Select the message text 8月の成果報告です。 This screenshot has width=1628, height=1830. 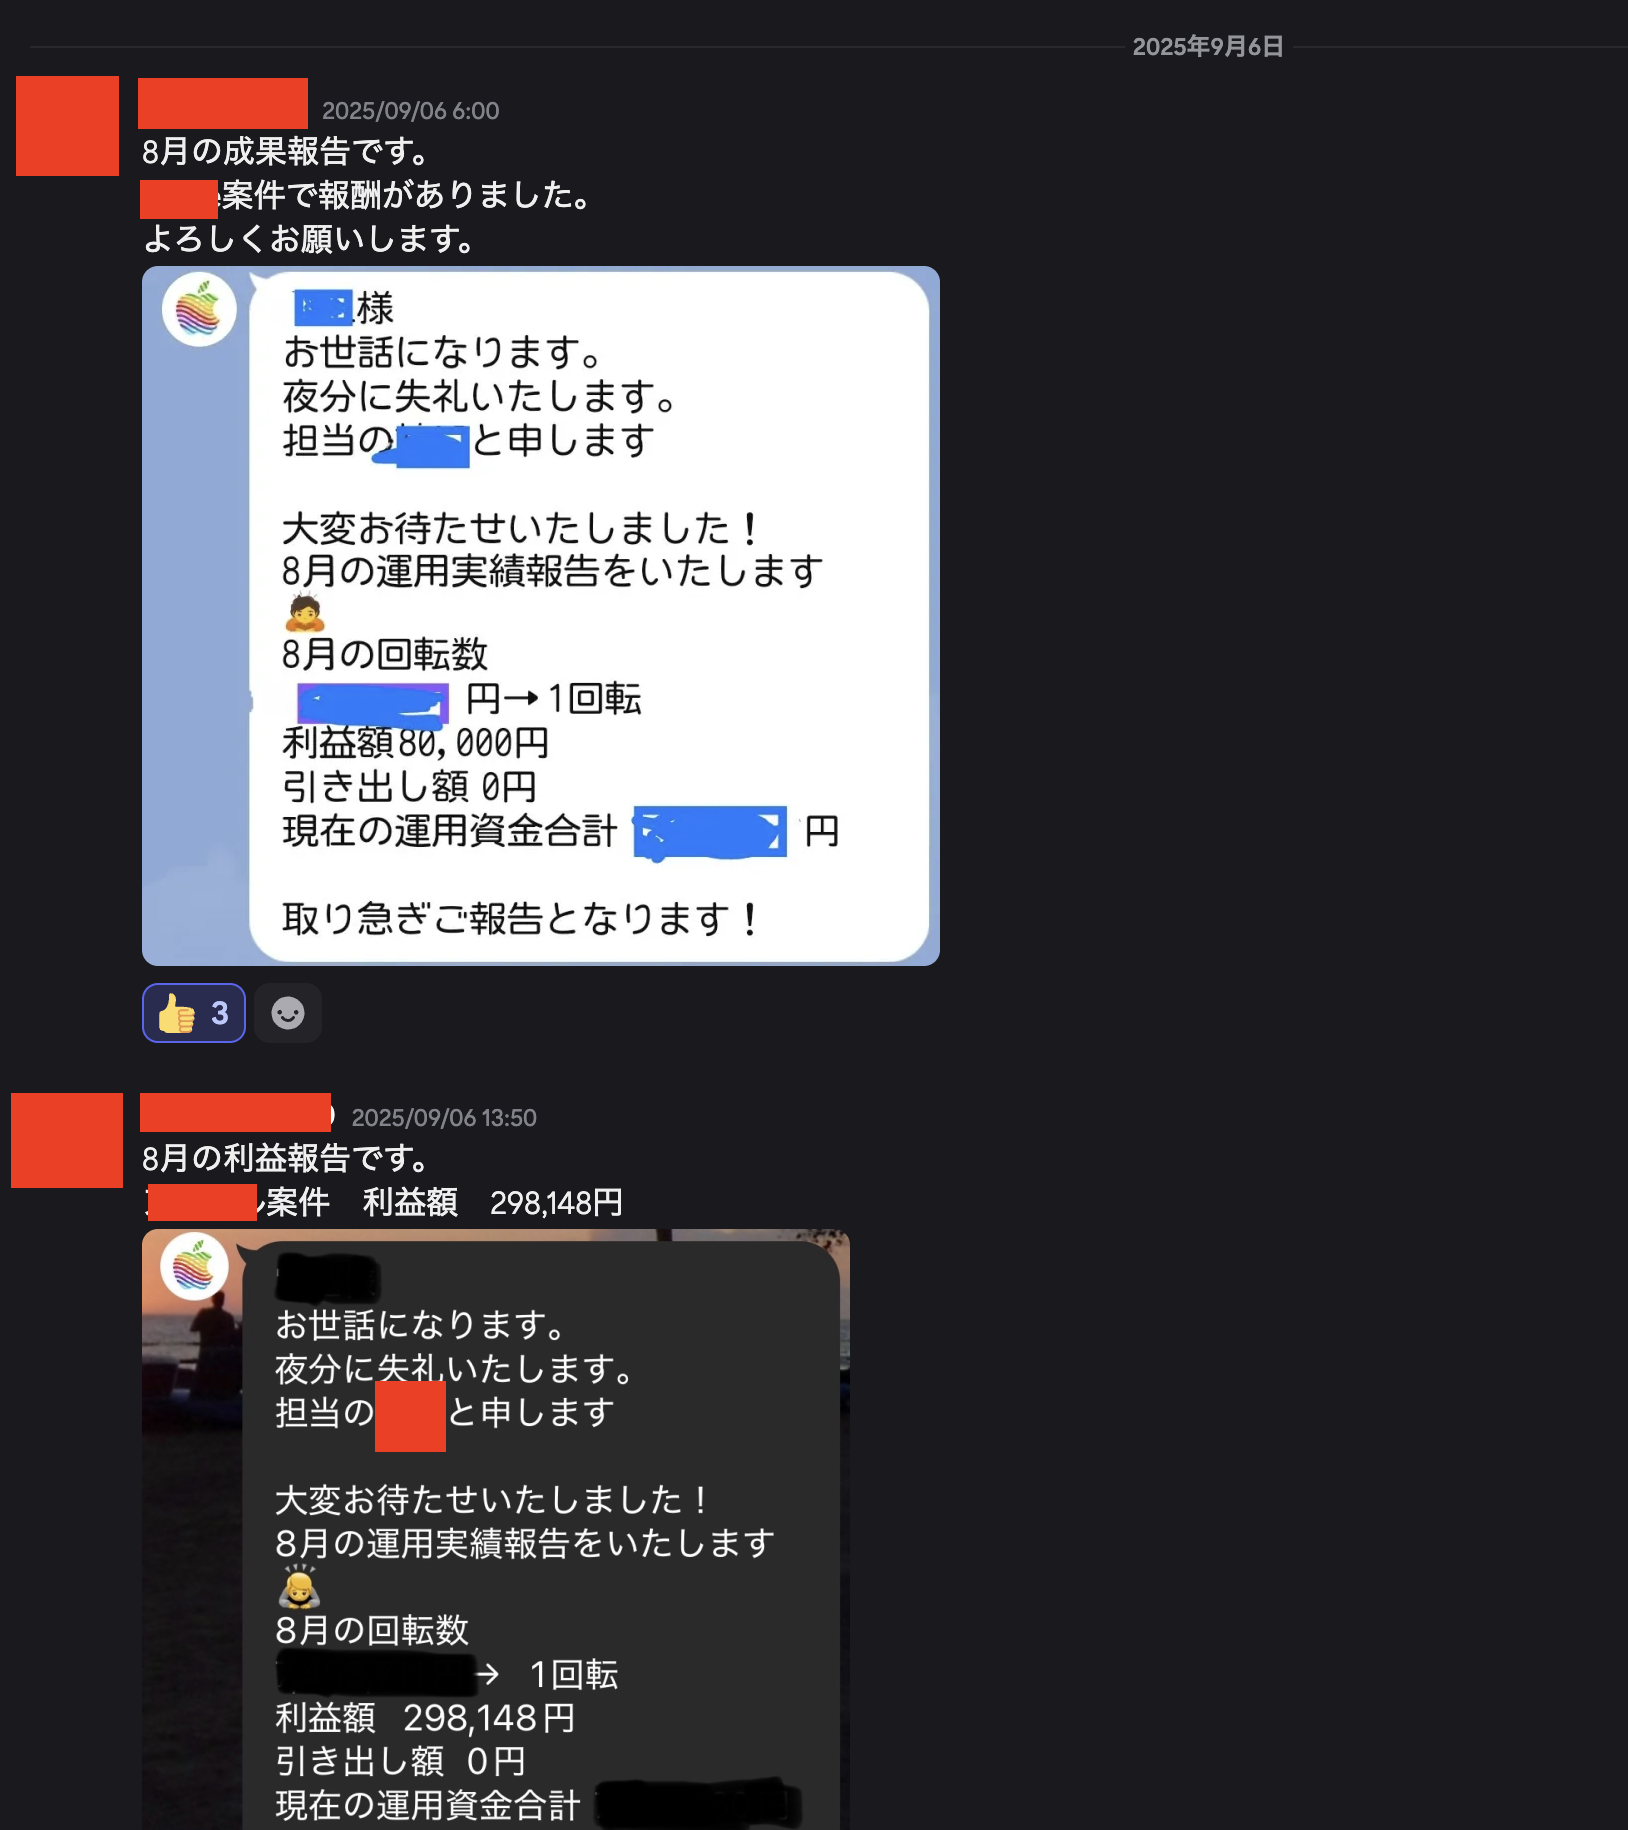(x=285, y=152)
